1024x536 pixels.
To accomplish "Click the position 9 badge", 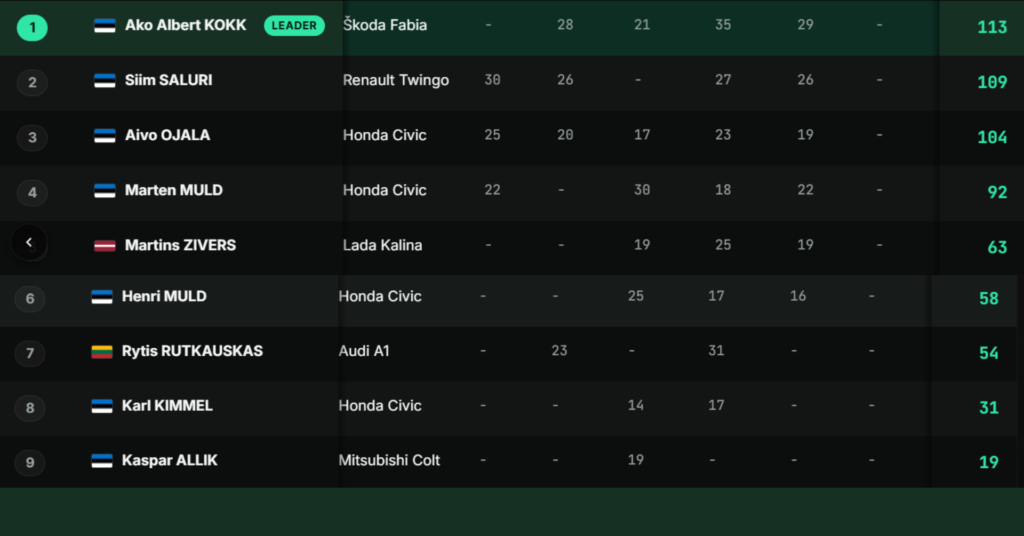I will 30,462.
